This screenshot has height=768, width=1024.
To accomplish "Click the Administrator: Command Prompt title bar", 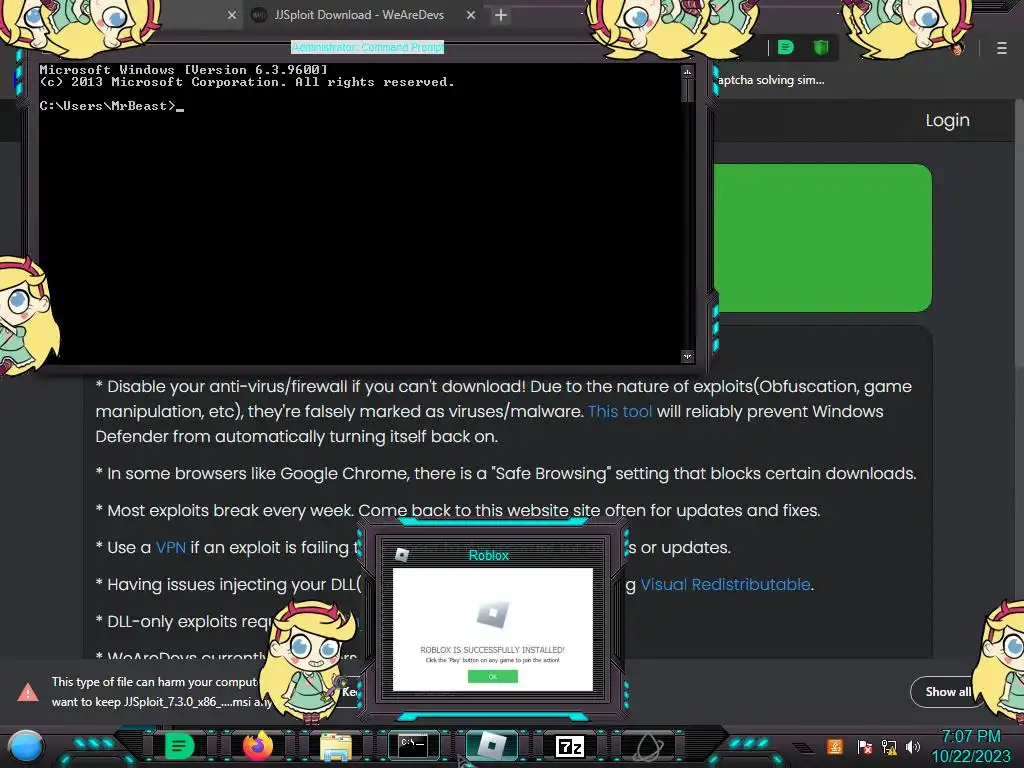I will point(367,47).
